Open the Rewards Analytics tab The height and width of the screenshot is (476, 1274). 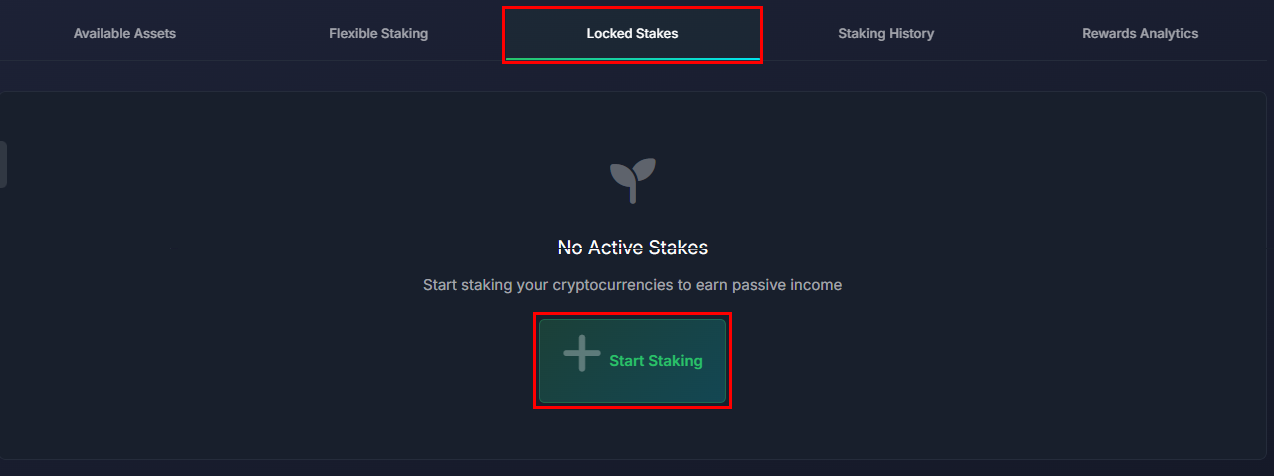[1139, 34]
